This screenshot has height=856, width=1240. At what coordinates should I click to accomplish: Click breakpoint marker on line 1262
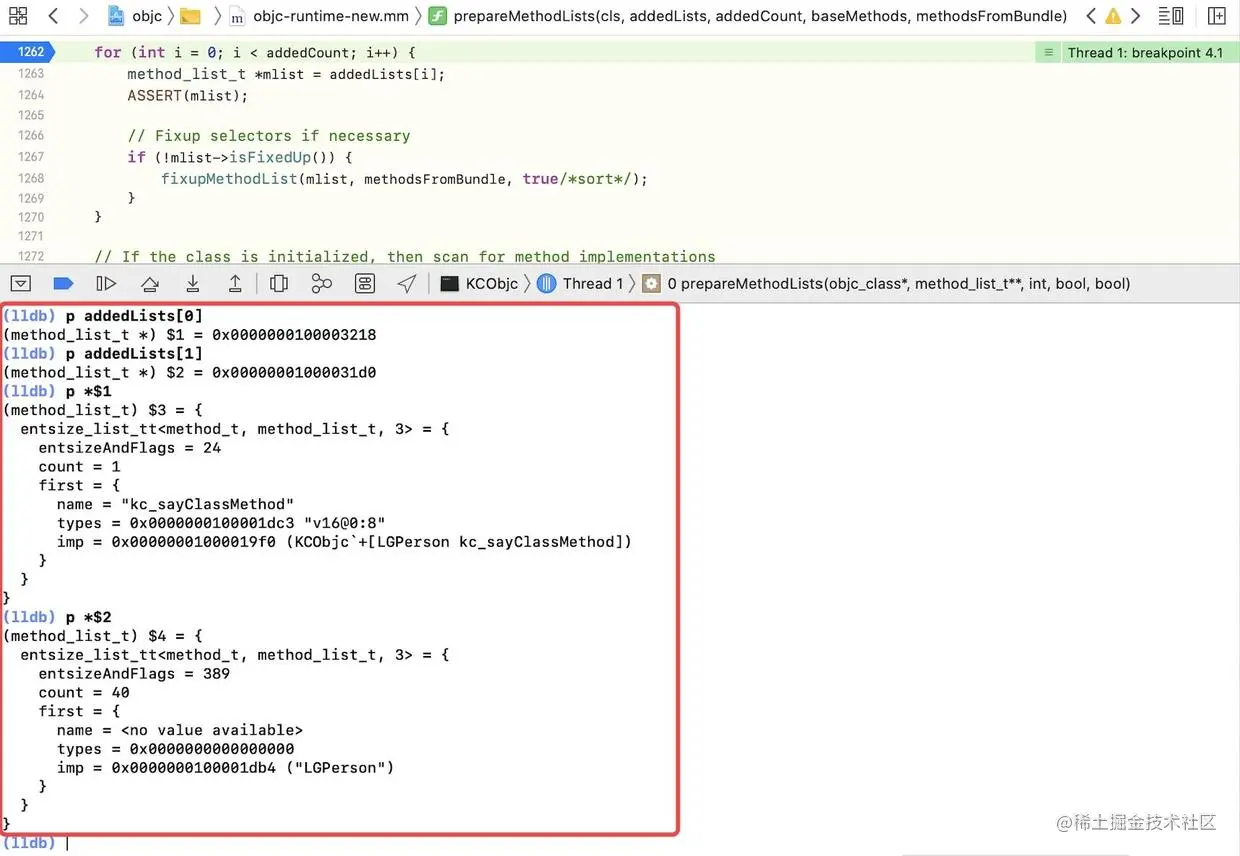coord(28,52)
